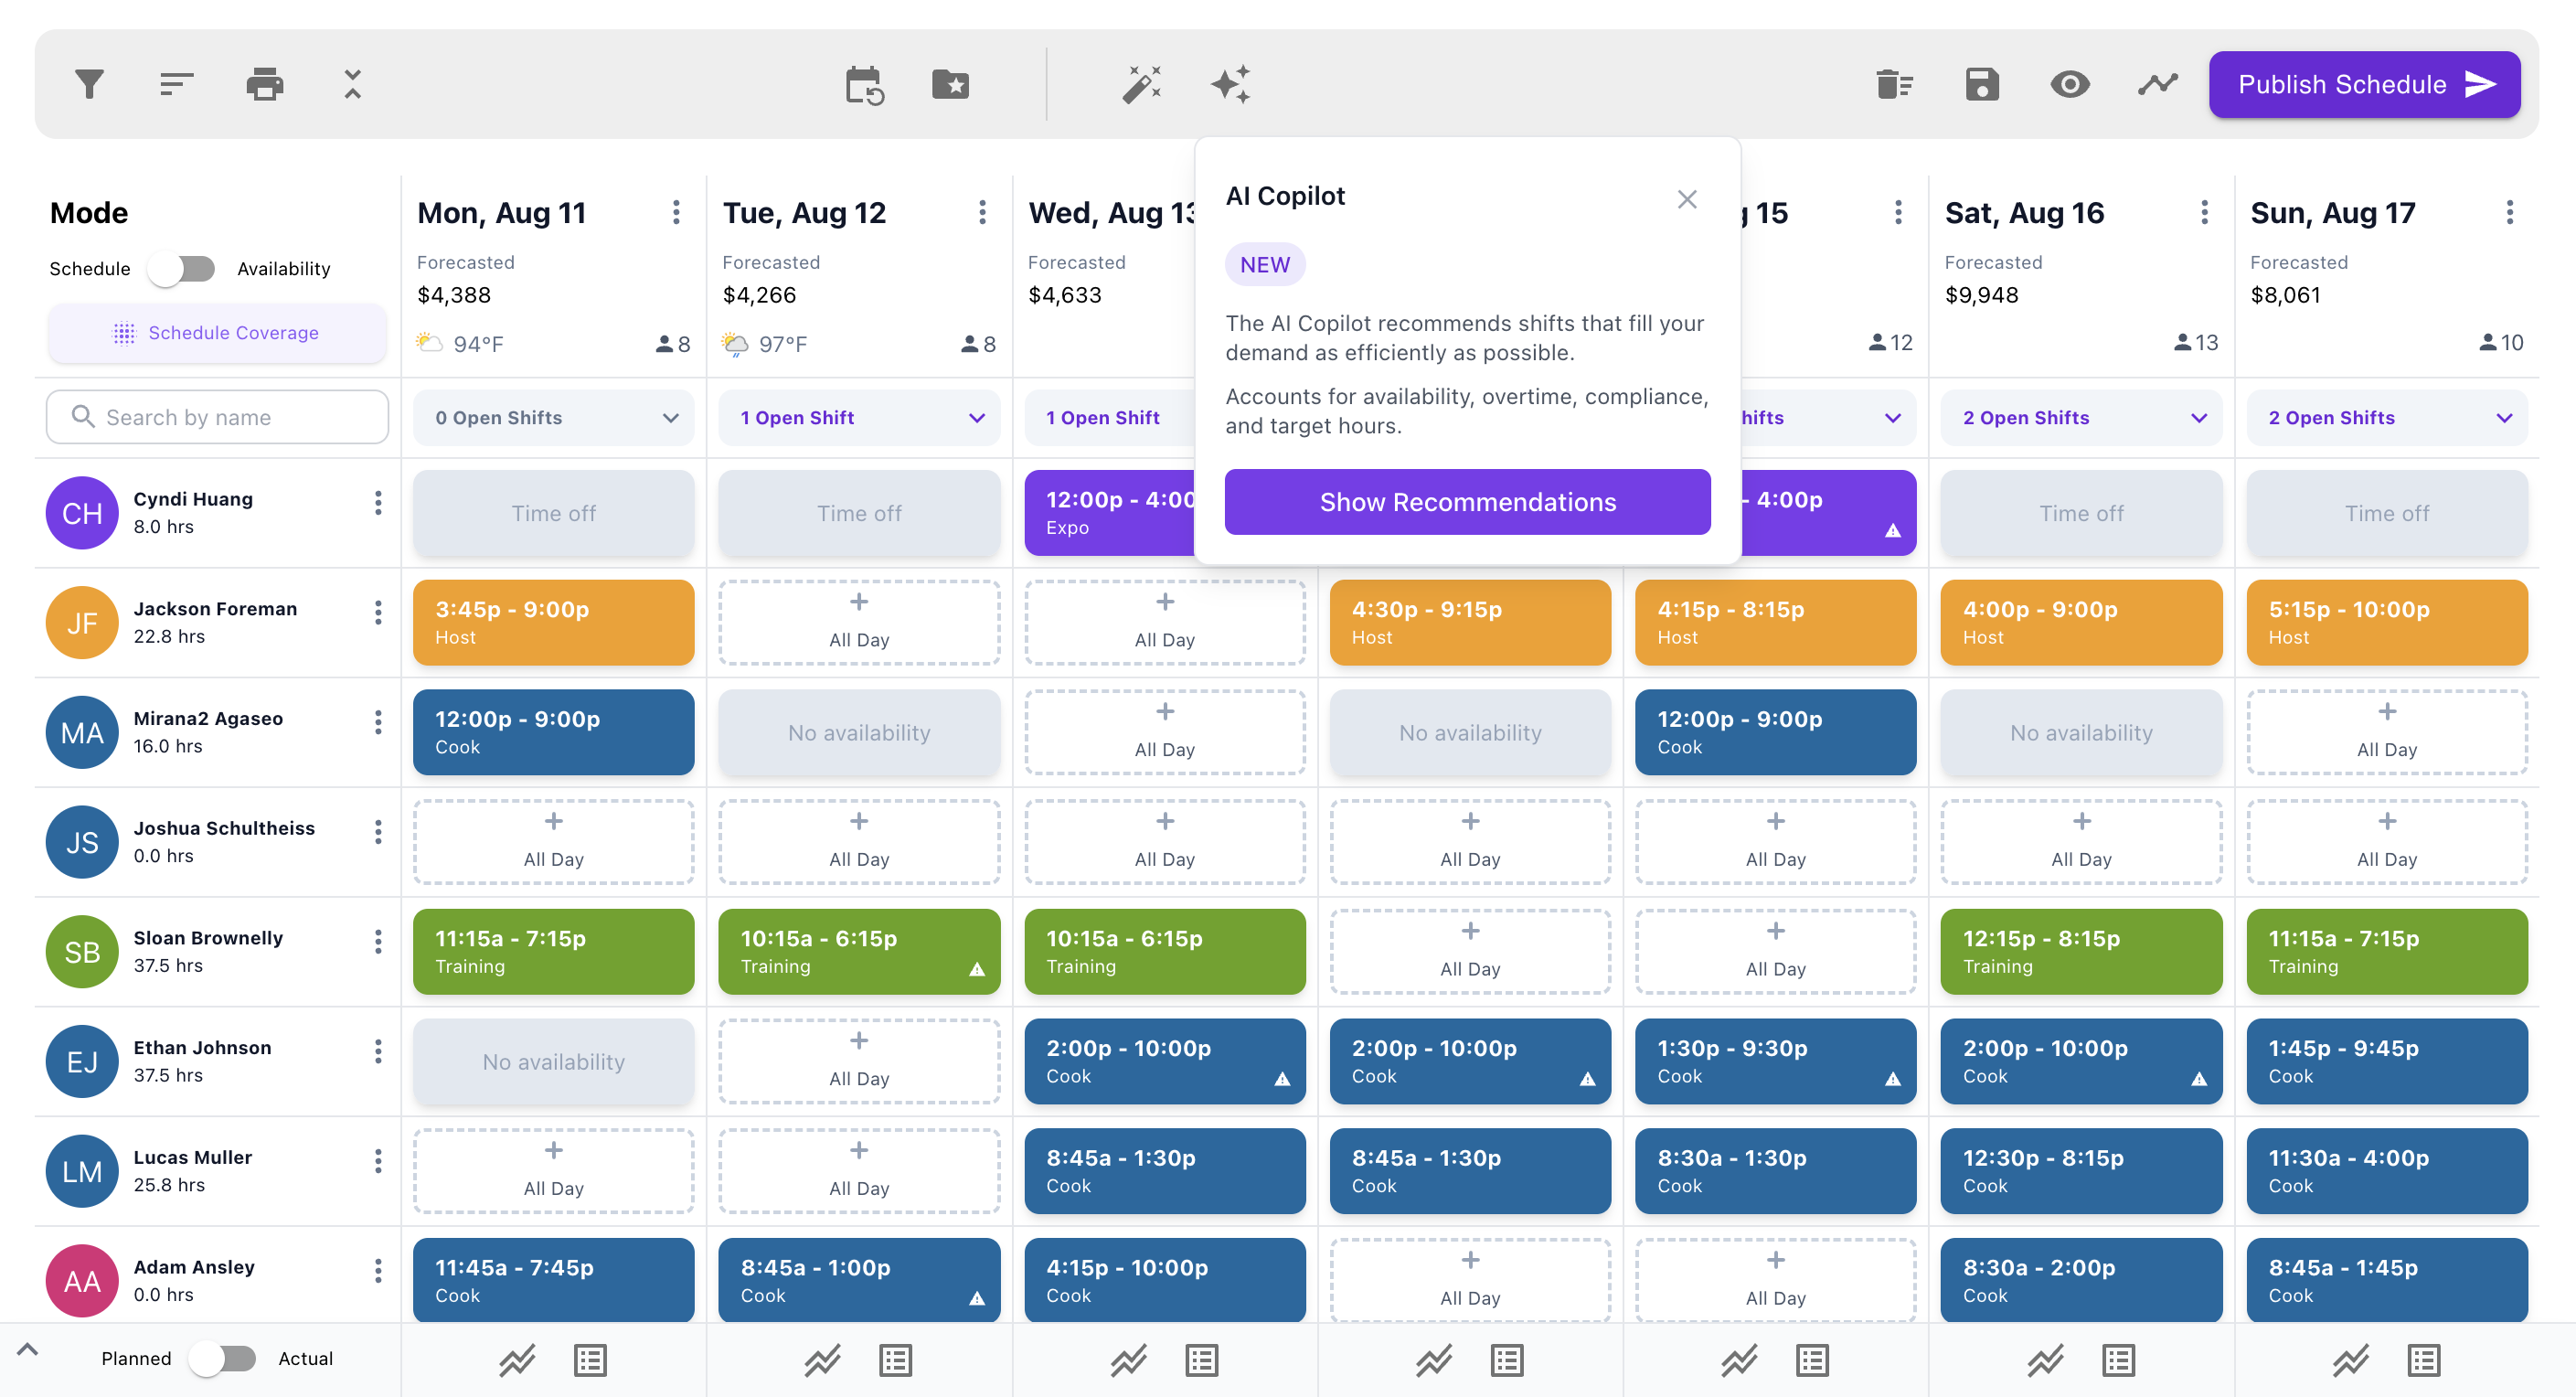Image resolution: width=2576 pixels, height=1397 pixels.
Task: Select the auto-schedule magic wand tool
Action: pyautogui.click(x=1143, y=84)
